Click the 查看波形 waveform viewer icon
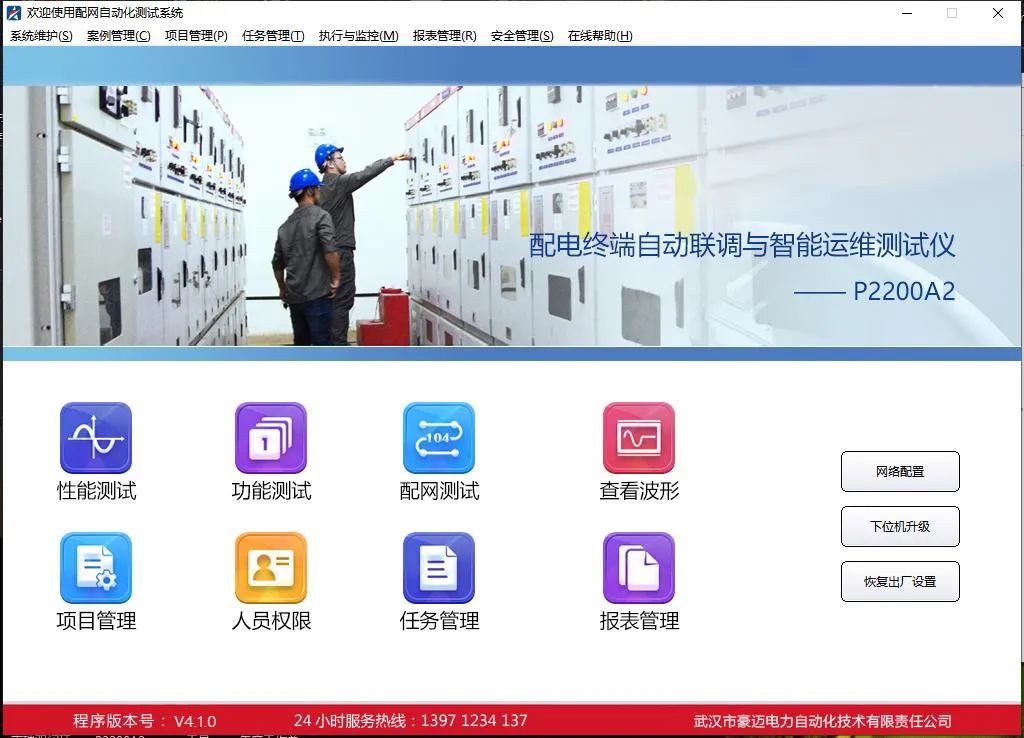1024x738 pixels. pyautogui.click(x=639, y=438)
